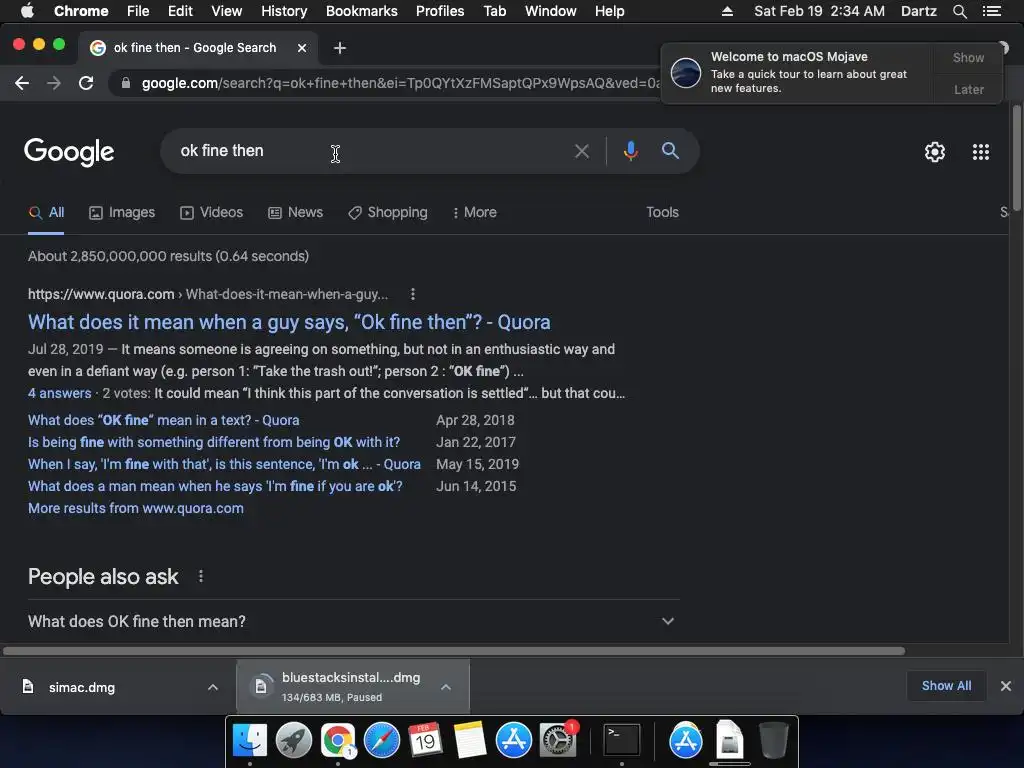The width and height of the screenshot is (1024, 768).
Task: Click the Dartz user menu
Action: pos(919,11)
